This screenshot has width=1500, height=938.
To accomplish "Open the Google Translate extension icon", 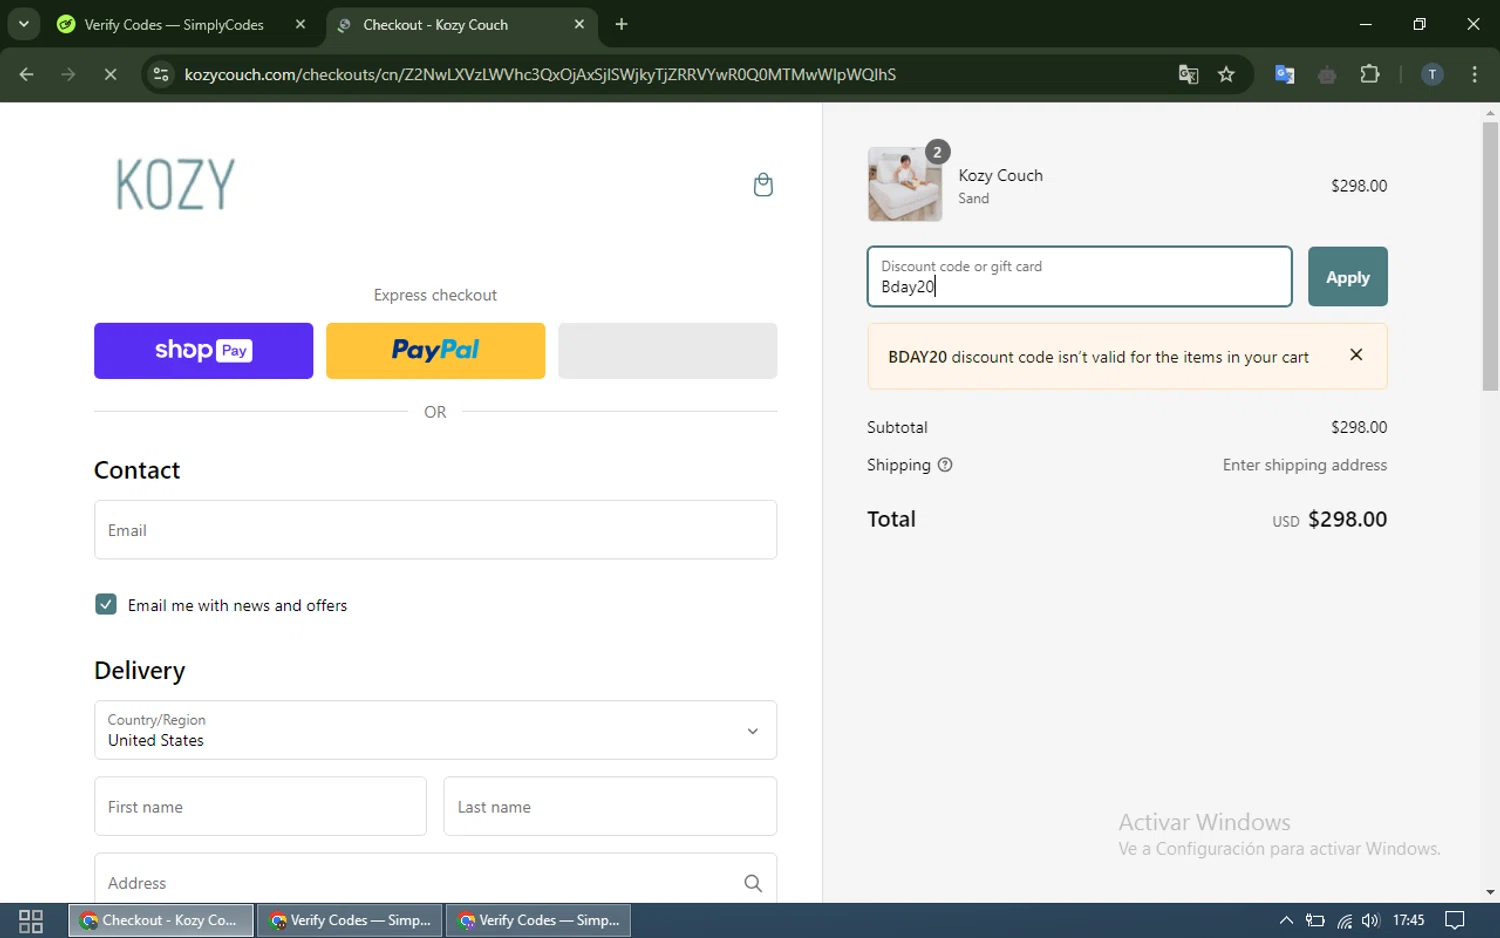I will click(x=1285, y=74).
